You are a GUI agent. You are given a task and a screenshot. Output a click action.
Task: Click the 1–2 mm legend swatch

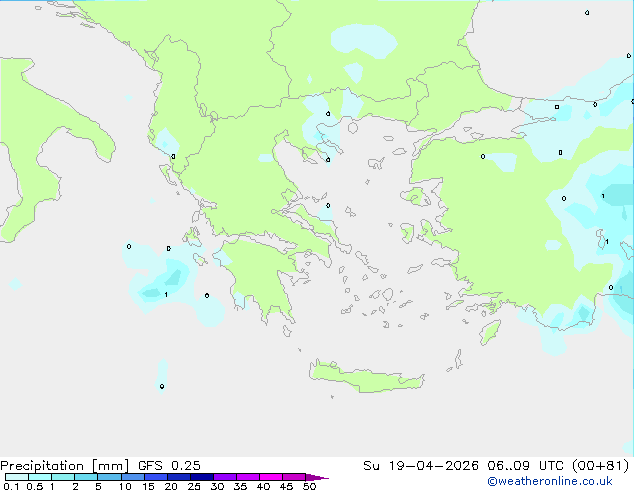pyautogui.click(x=63, y=477)
